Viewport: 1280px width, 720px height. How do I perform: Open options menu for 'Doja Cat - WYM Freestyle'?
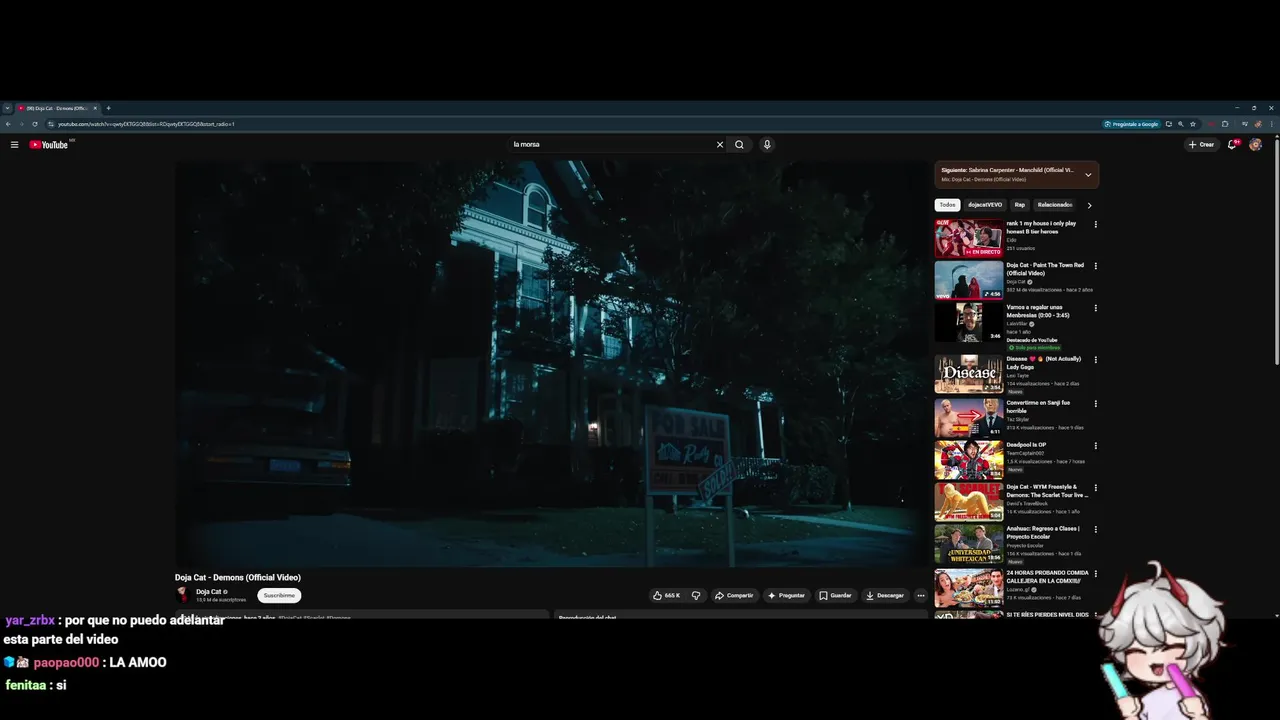pyautogui.click(x=1095, y=488)
